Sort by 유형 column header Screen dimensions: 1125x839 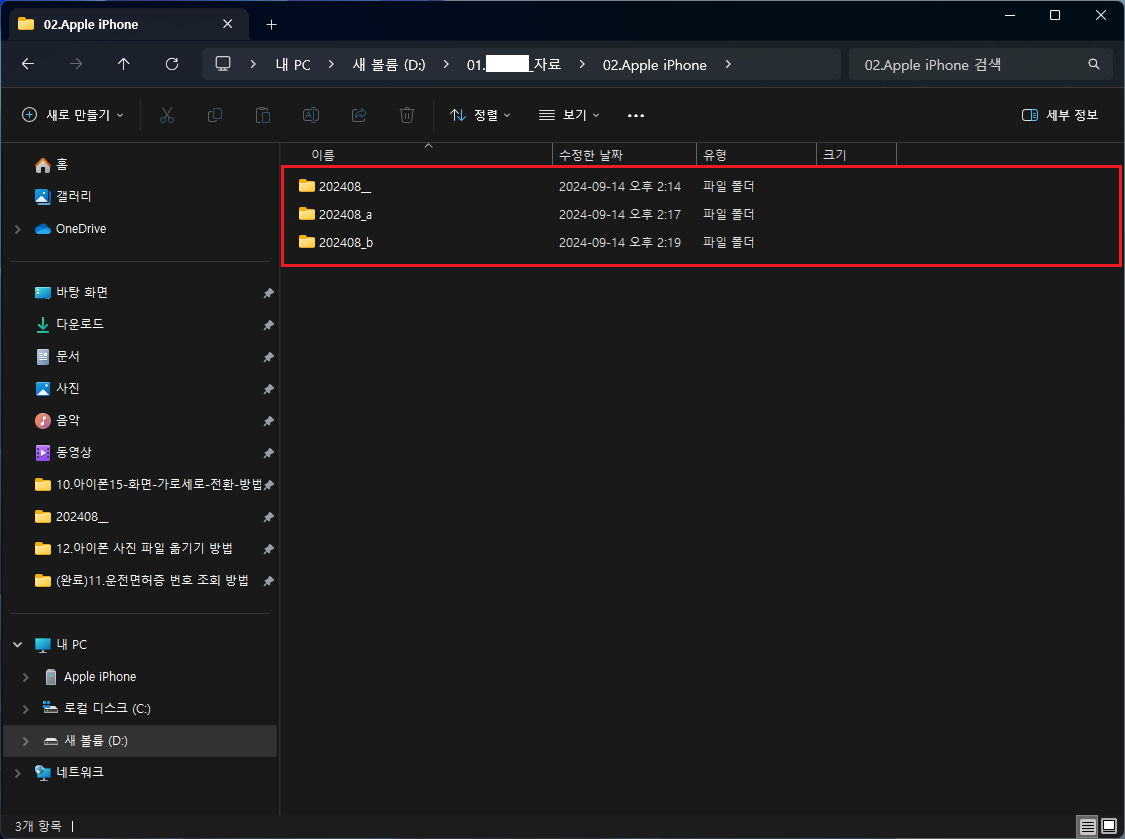[756, 155]
